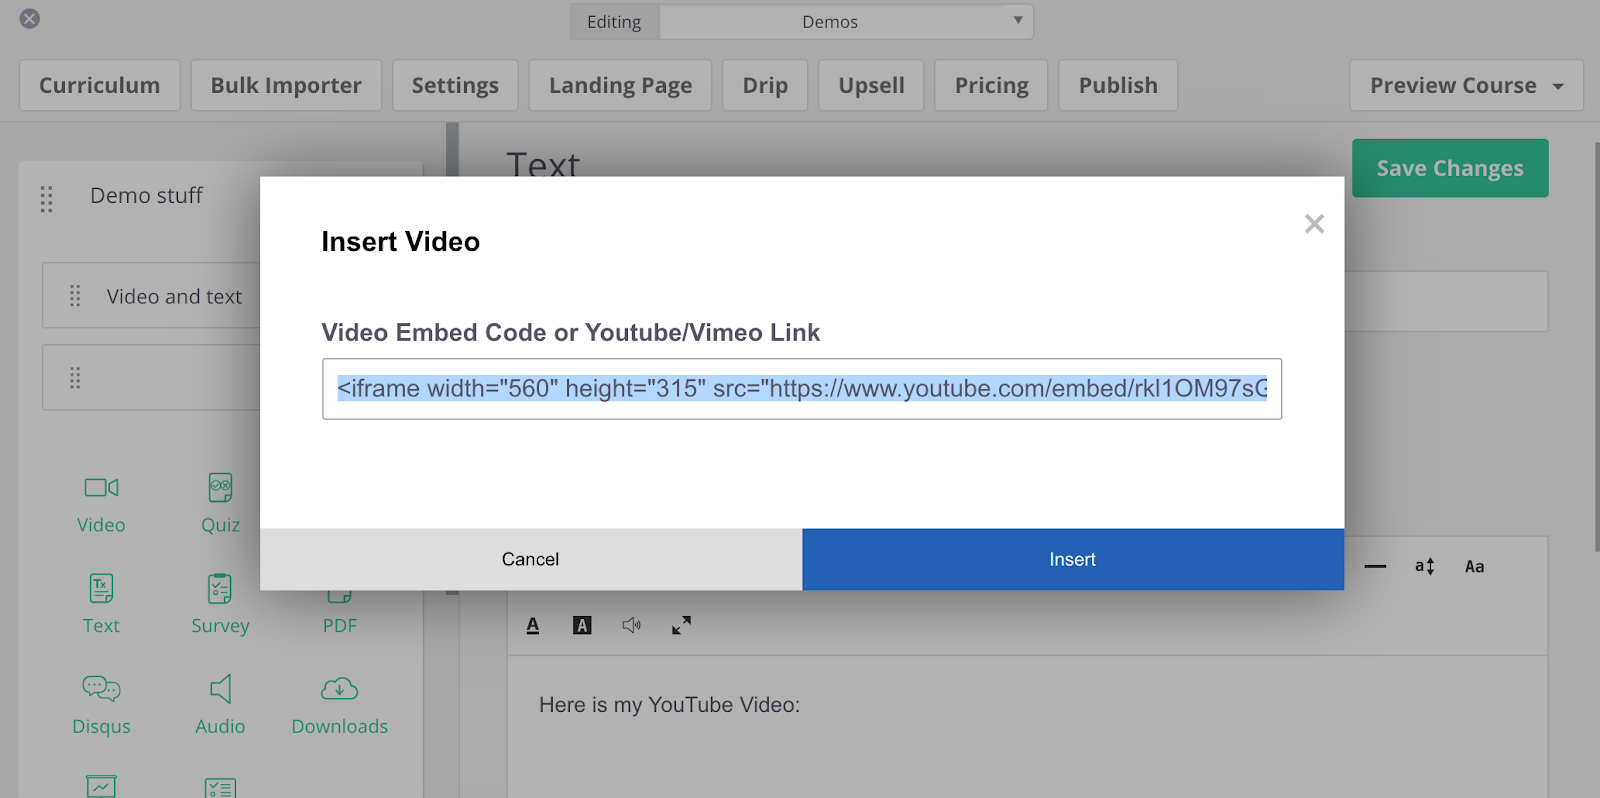Open the line height option
Viewport: 1600px width, 798px height.
[1425, 566]
